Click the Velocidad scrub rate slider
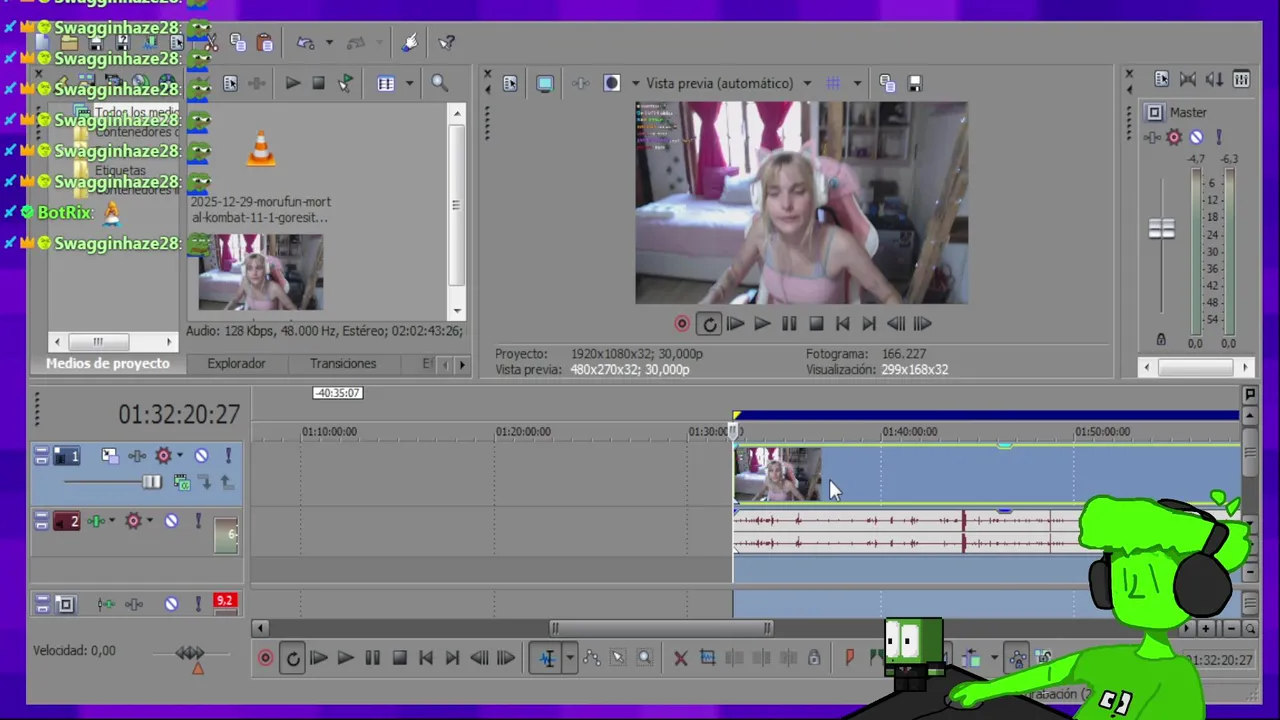 (x=190, y=653)
